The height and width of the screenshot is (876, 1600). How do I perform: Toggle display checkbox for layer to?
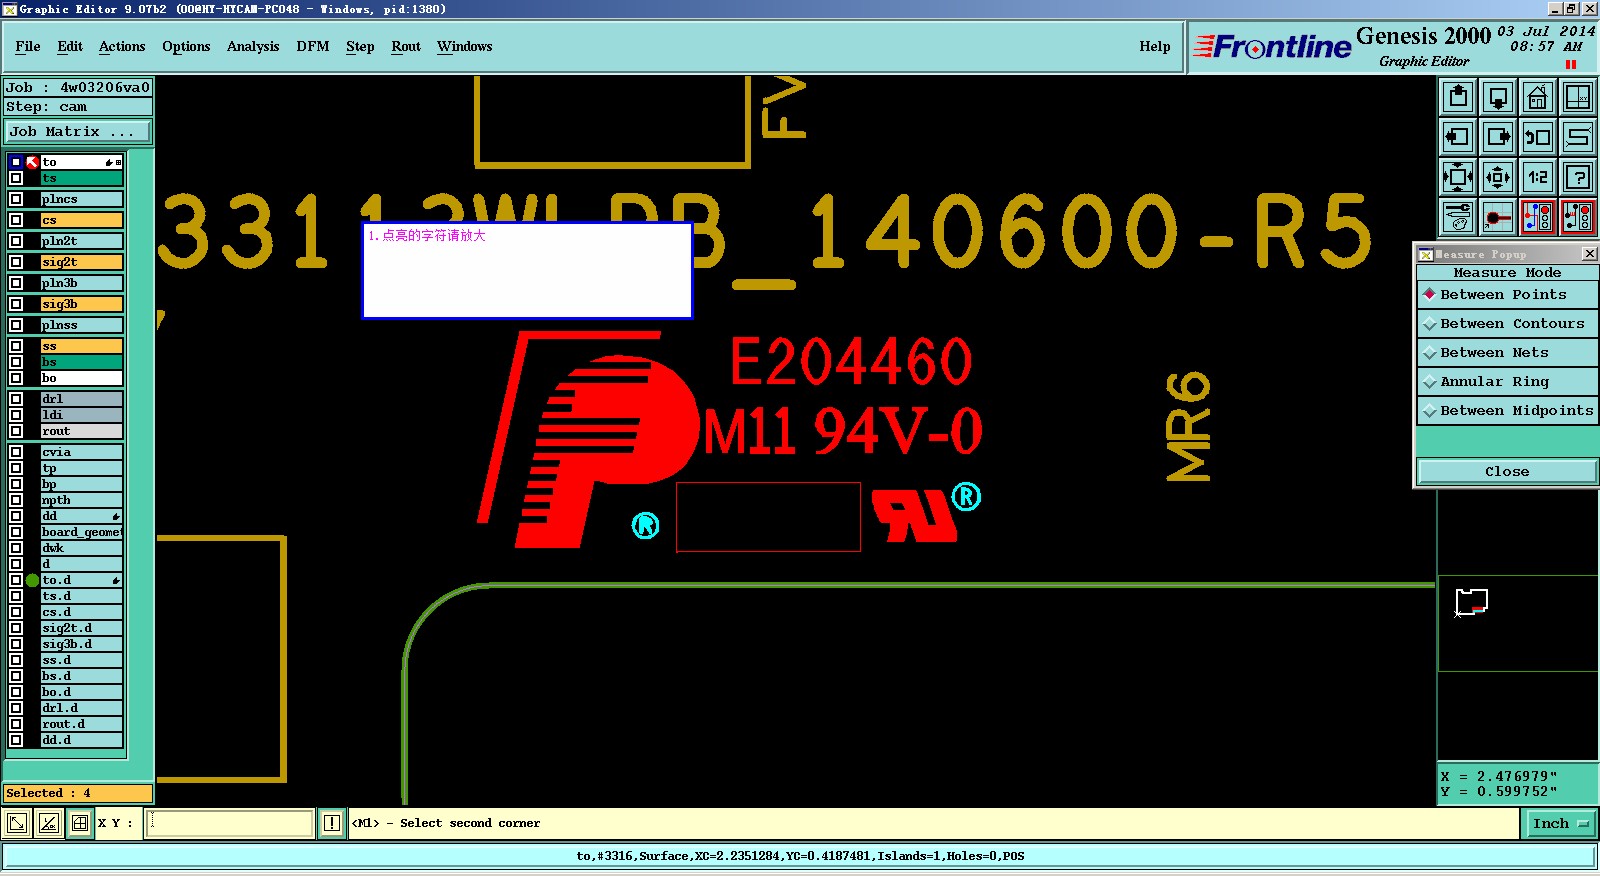click(x=16, y=162)
